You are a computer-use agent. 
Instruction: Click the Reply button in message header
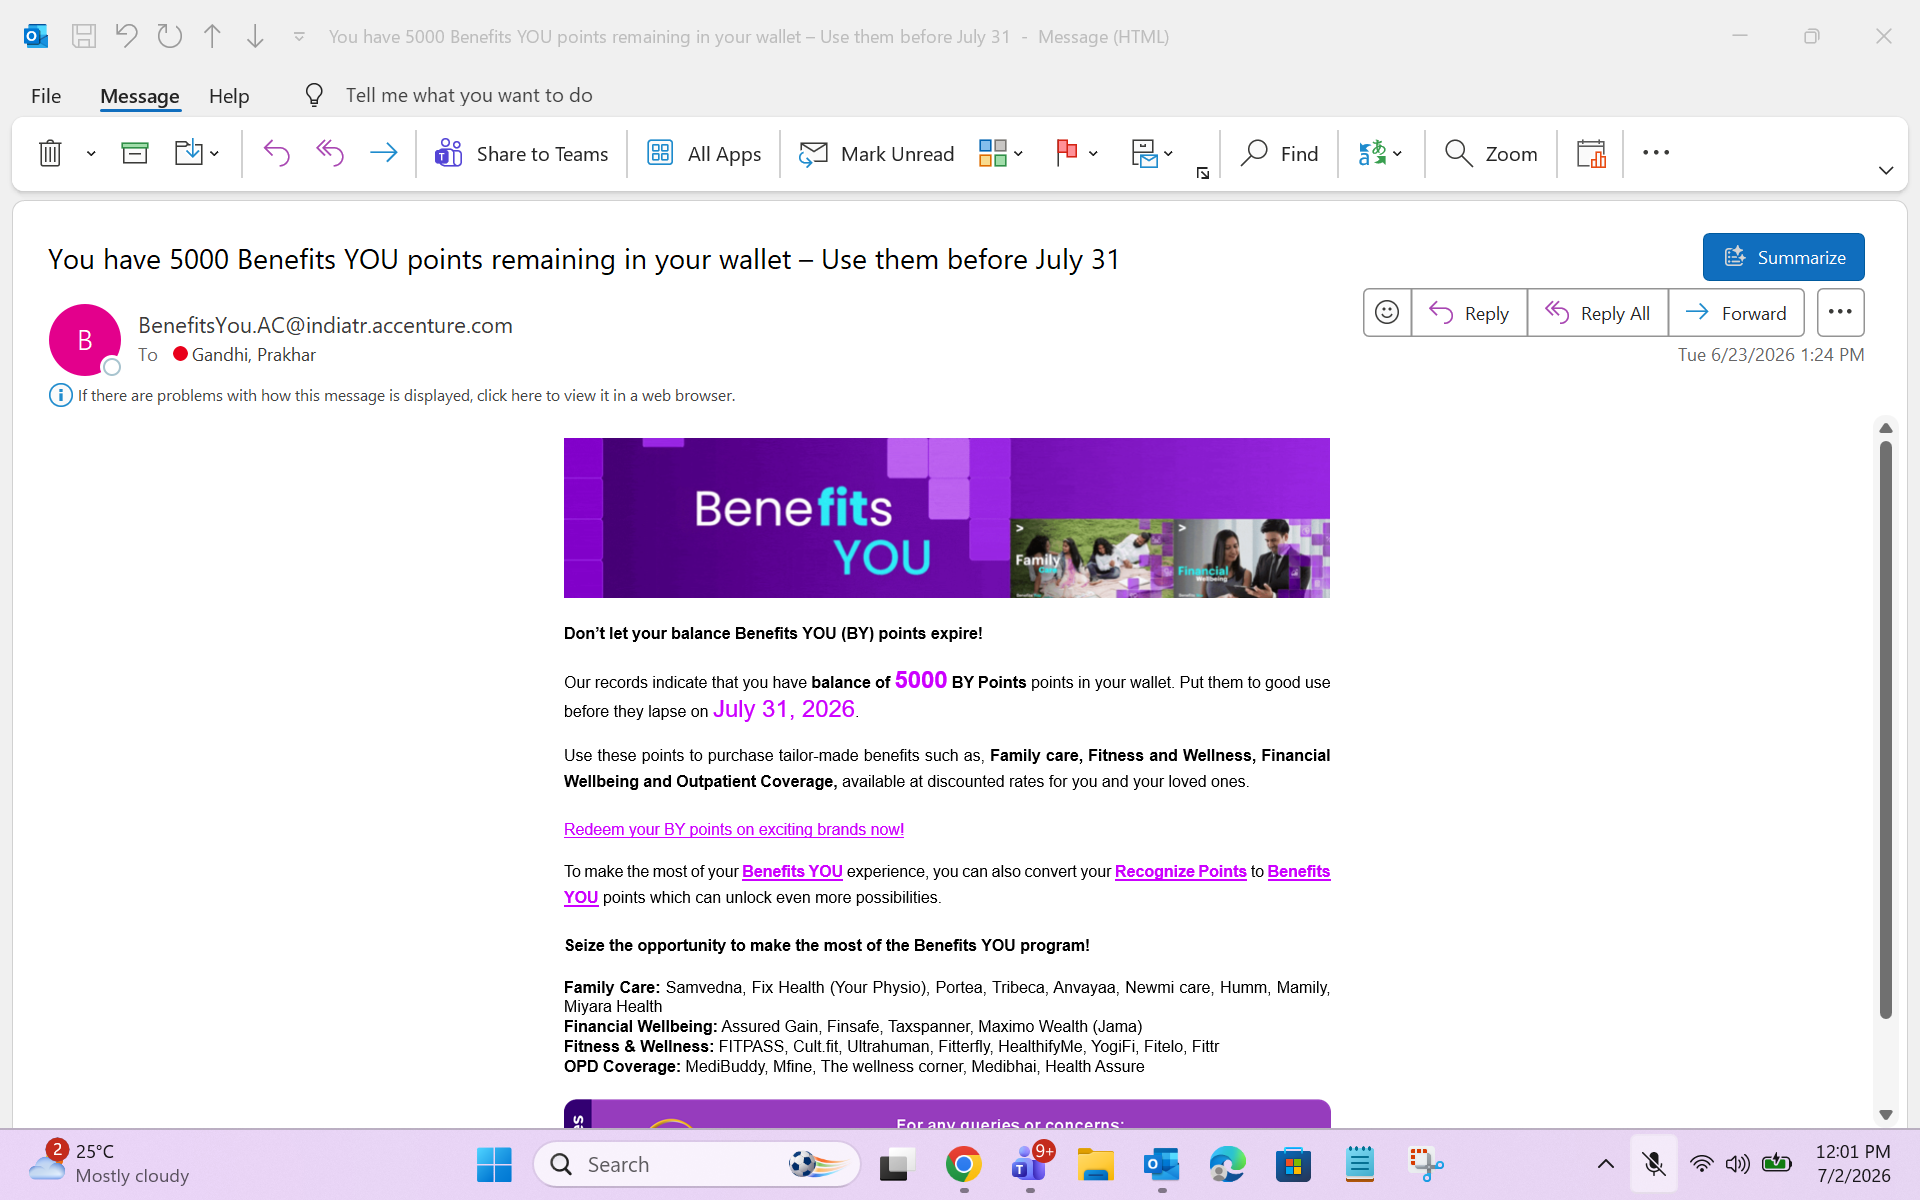tap(1469, 313)
